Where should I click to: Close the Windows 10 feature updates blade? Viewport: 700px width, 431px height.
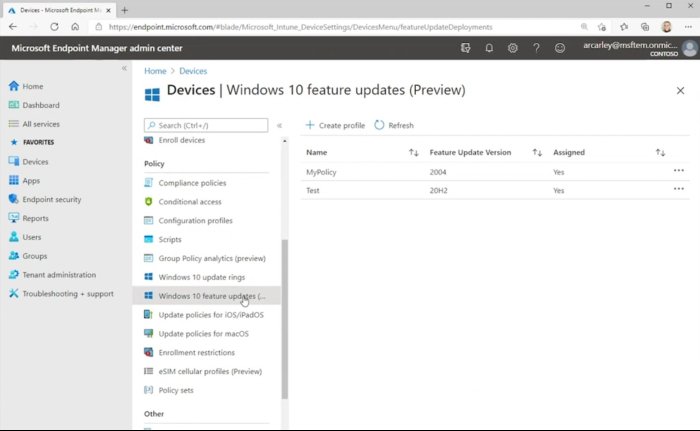tap(680, 91)
